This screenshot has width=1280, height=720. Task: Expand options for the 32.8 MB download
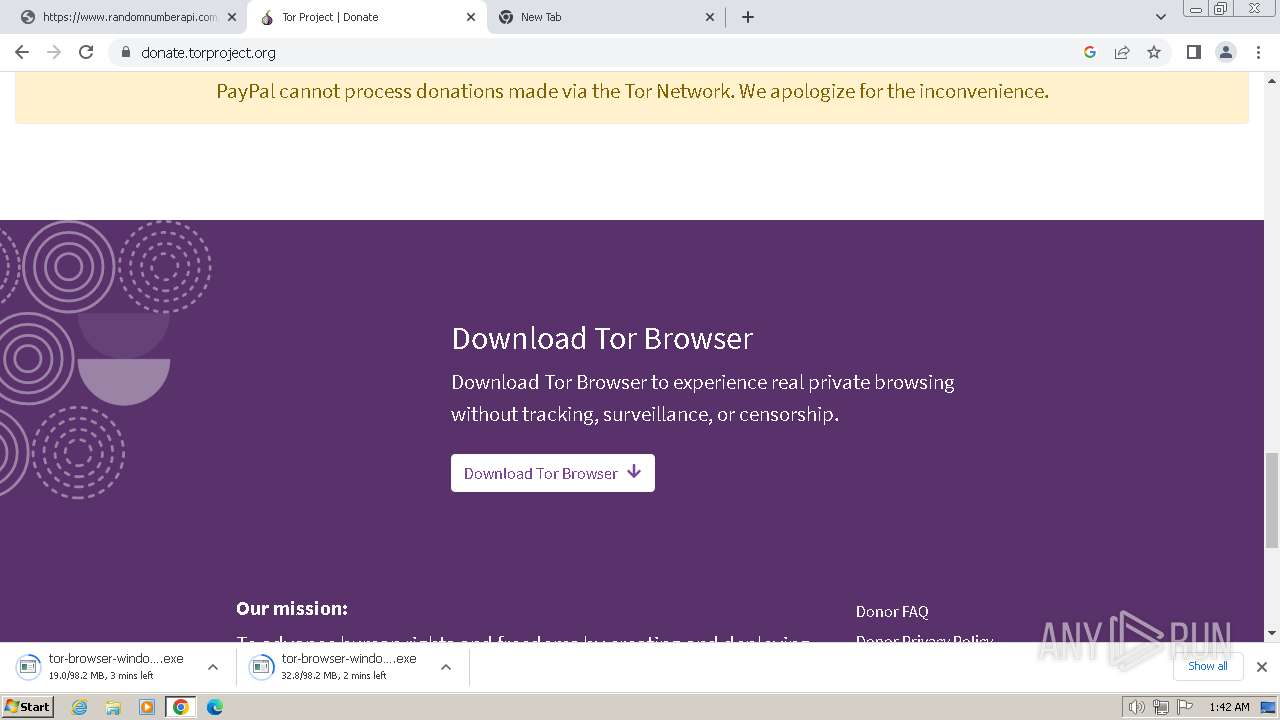(x=446, y=667)
